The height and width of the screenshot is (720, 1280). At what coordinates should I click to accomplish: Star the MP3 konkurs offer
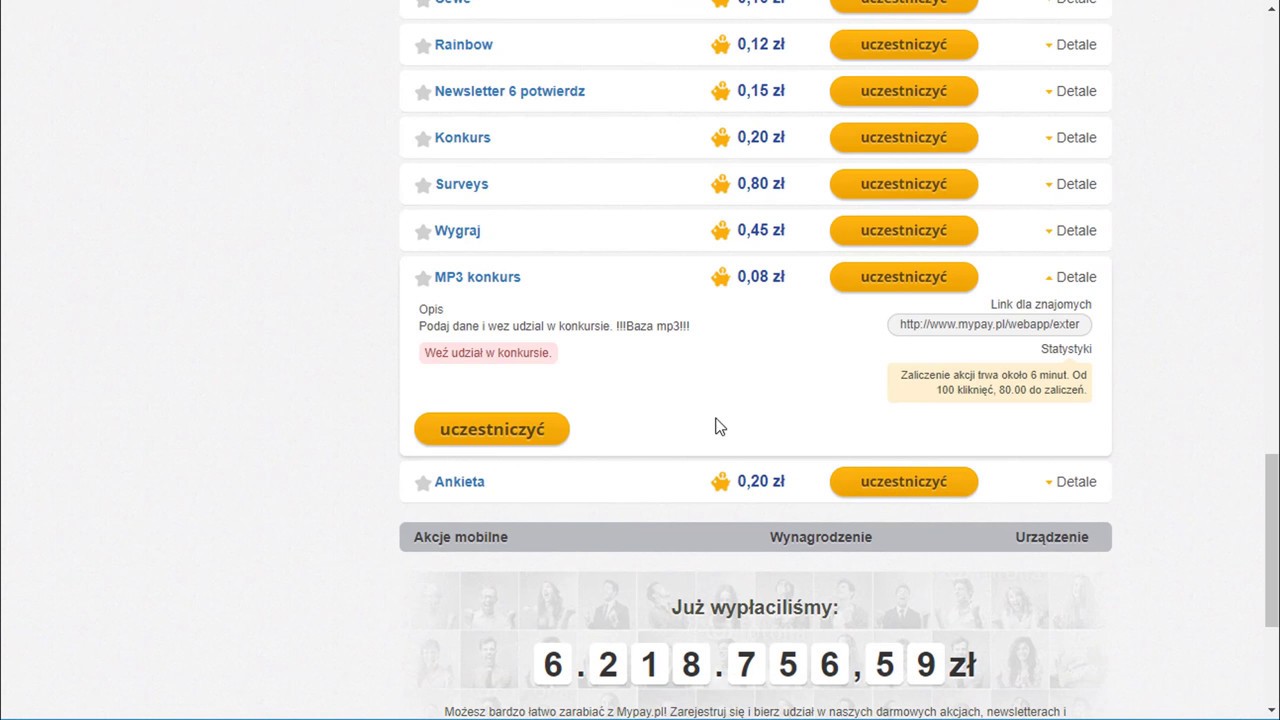click(x=423, y=278)
